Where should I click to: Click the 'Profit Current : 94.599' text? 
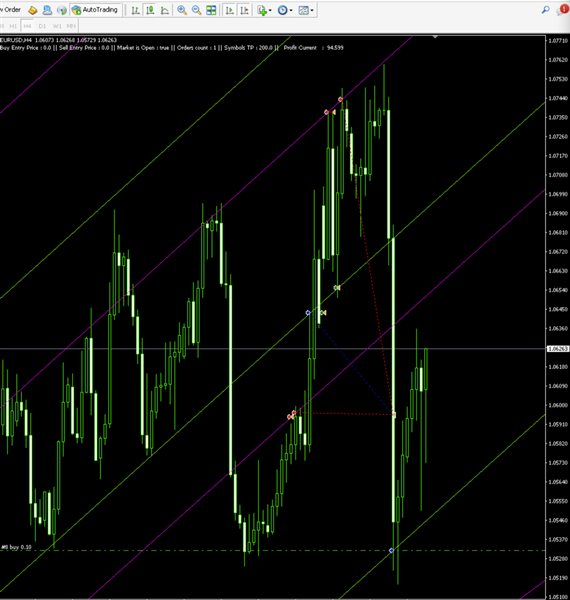point(313,48)
